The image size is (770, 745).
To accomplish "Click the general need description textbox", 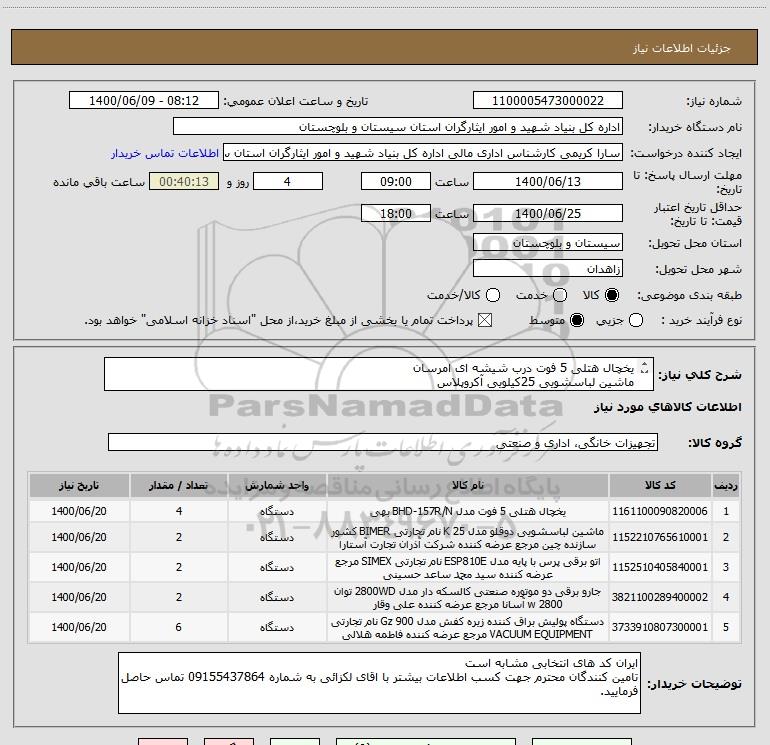I will (x=379, y=374).
